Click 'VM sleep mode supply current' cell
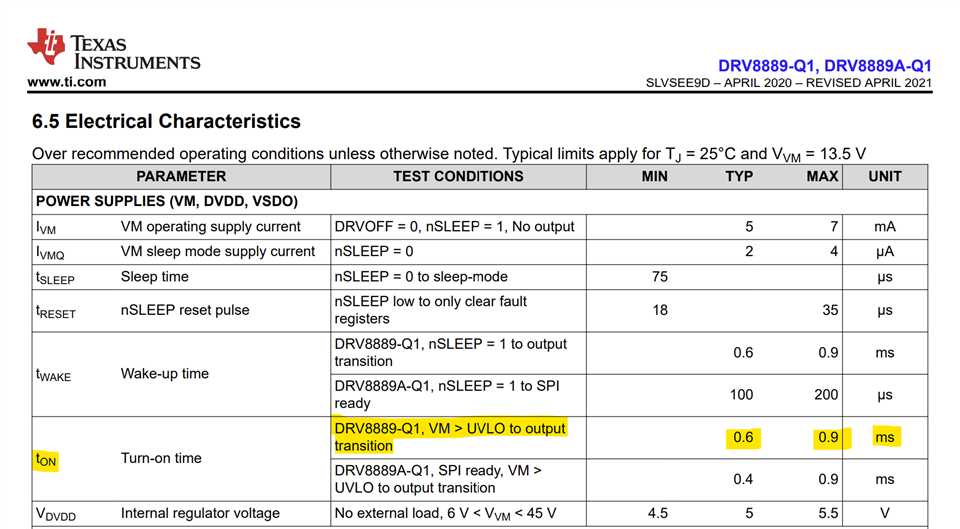960x529 pixels. tap(218, 251)
